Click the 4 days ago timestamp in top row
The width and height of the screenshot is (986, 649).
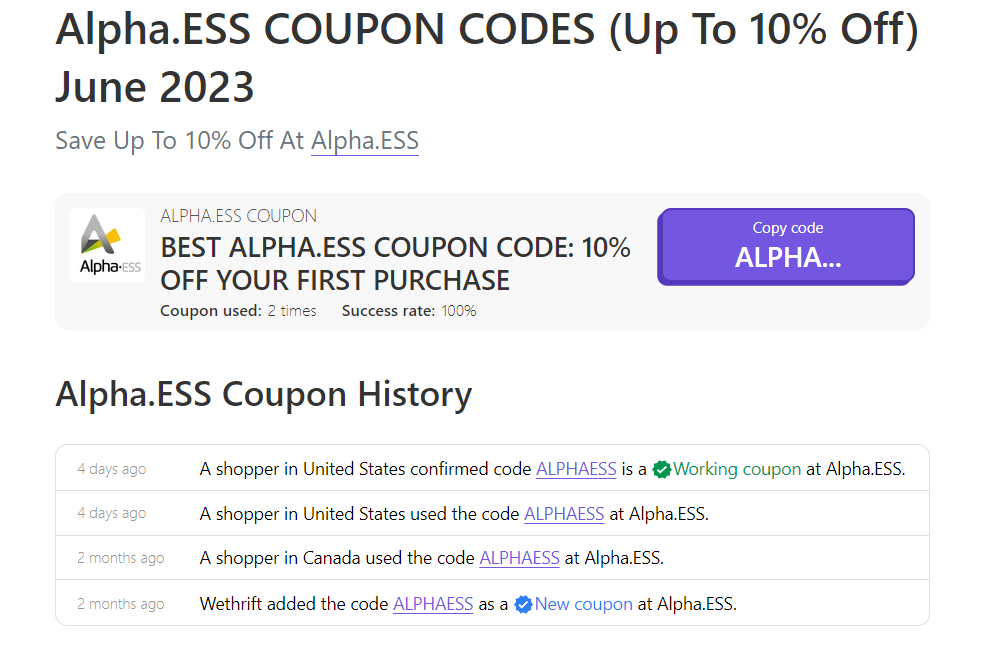[x=111, y=468]
